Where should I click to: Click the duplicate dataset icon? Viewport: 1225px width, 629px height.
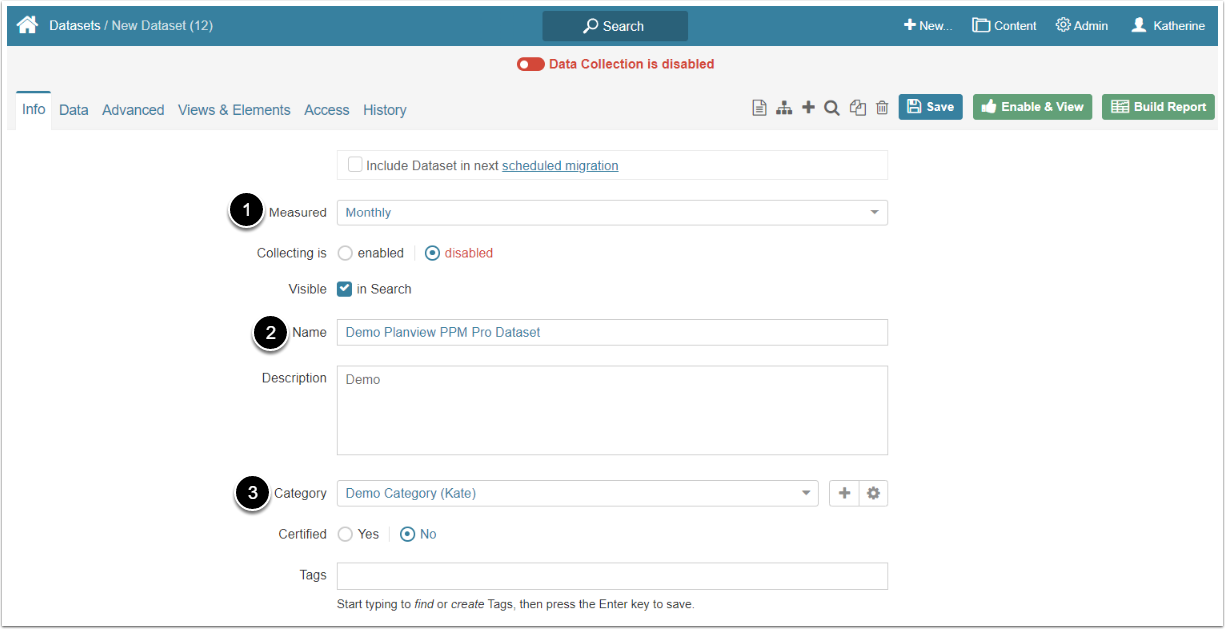click(857, 108)
